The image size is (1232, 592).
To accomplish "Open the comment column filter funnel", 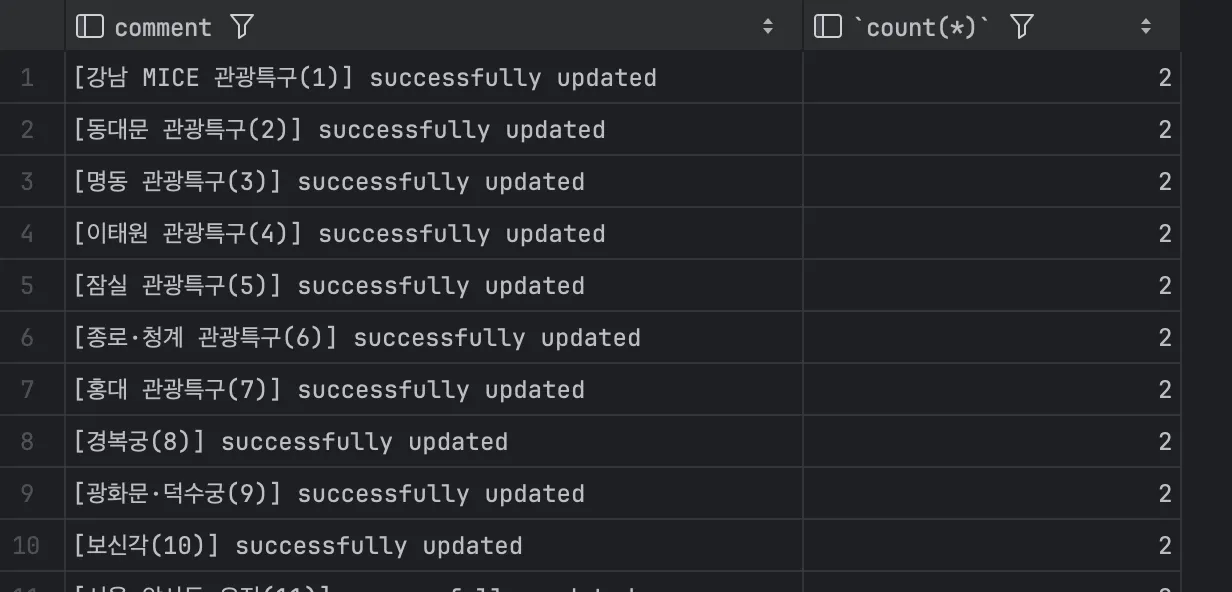I will [x=241, y=27].
